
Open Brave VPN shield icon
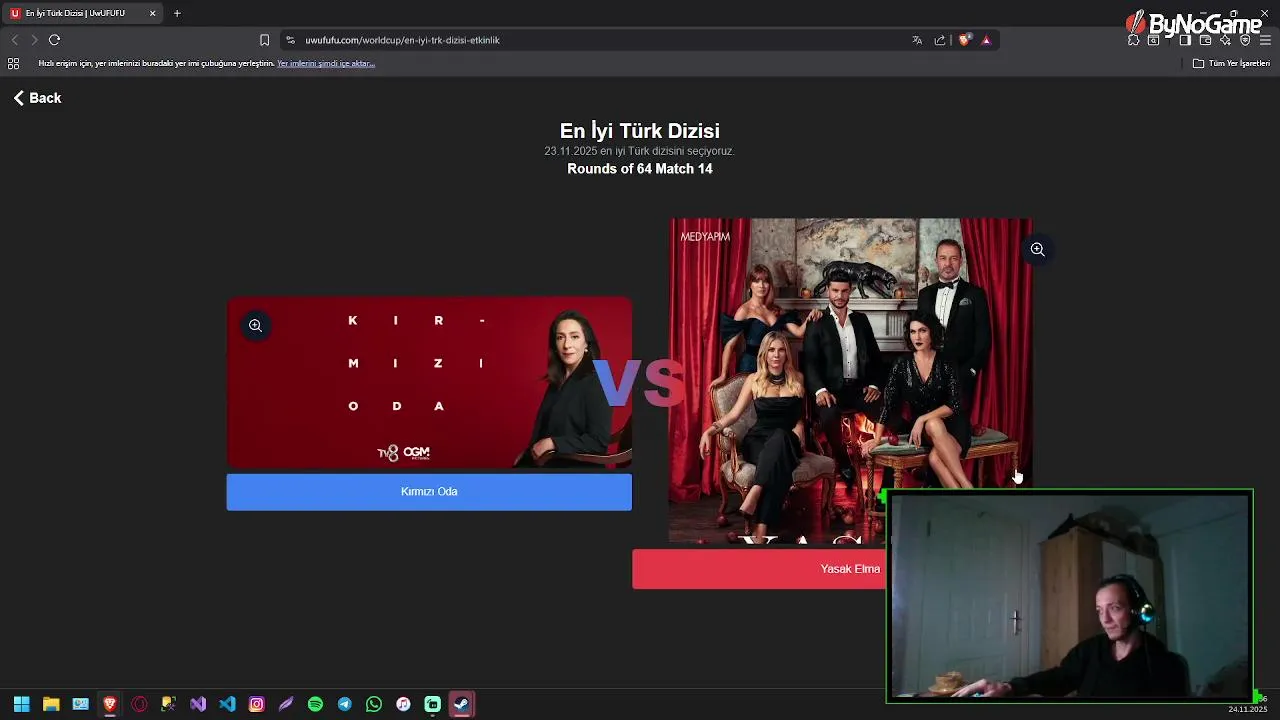pyautogui.click(x=1245, y=40)
